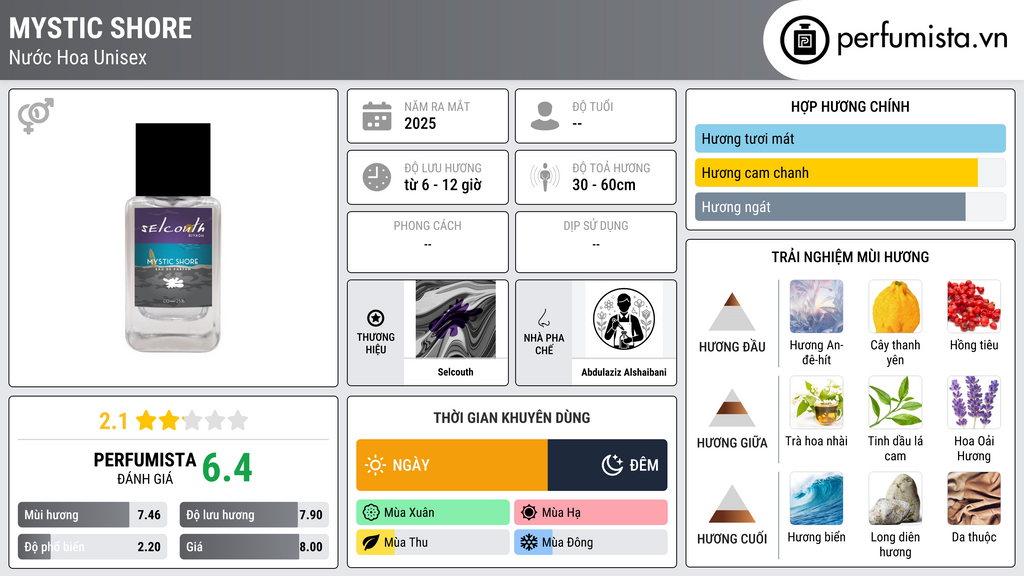The image size is (1024, 576).
Task: Click the nose icon above Nhà pha chế
Action: pos(543,318)
